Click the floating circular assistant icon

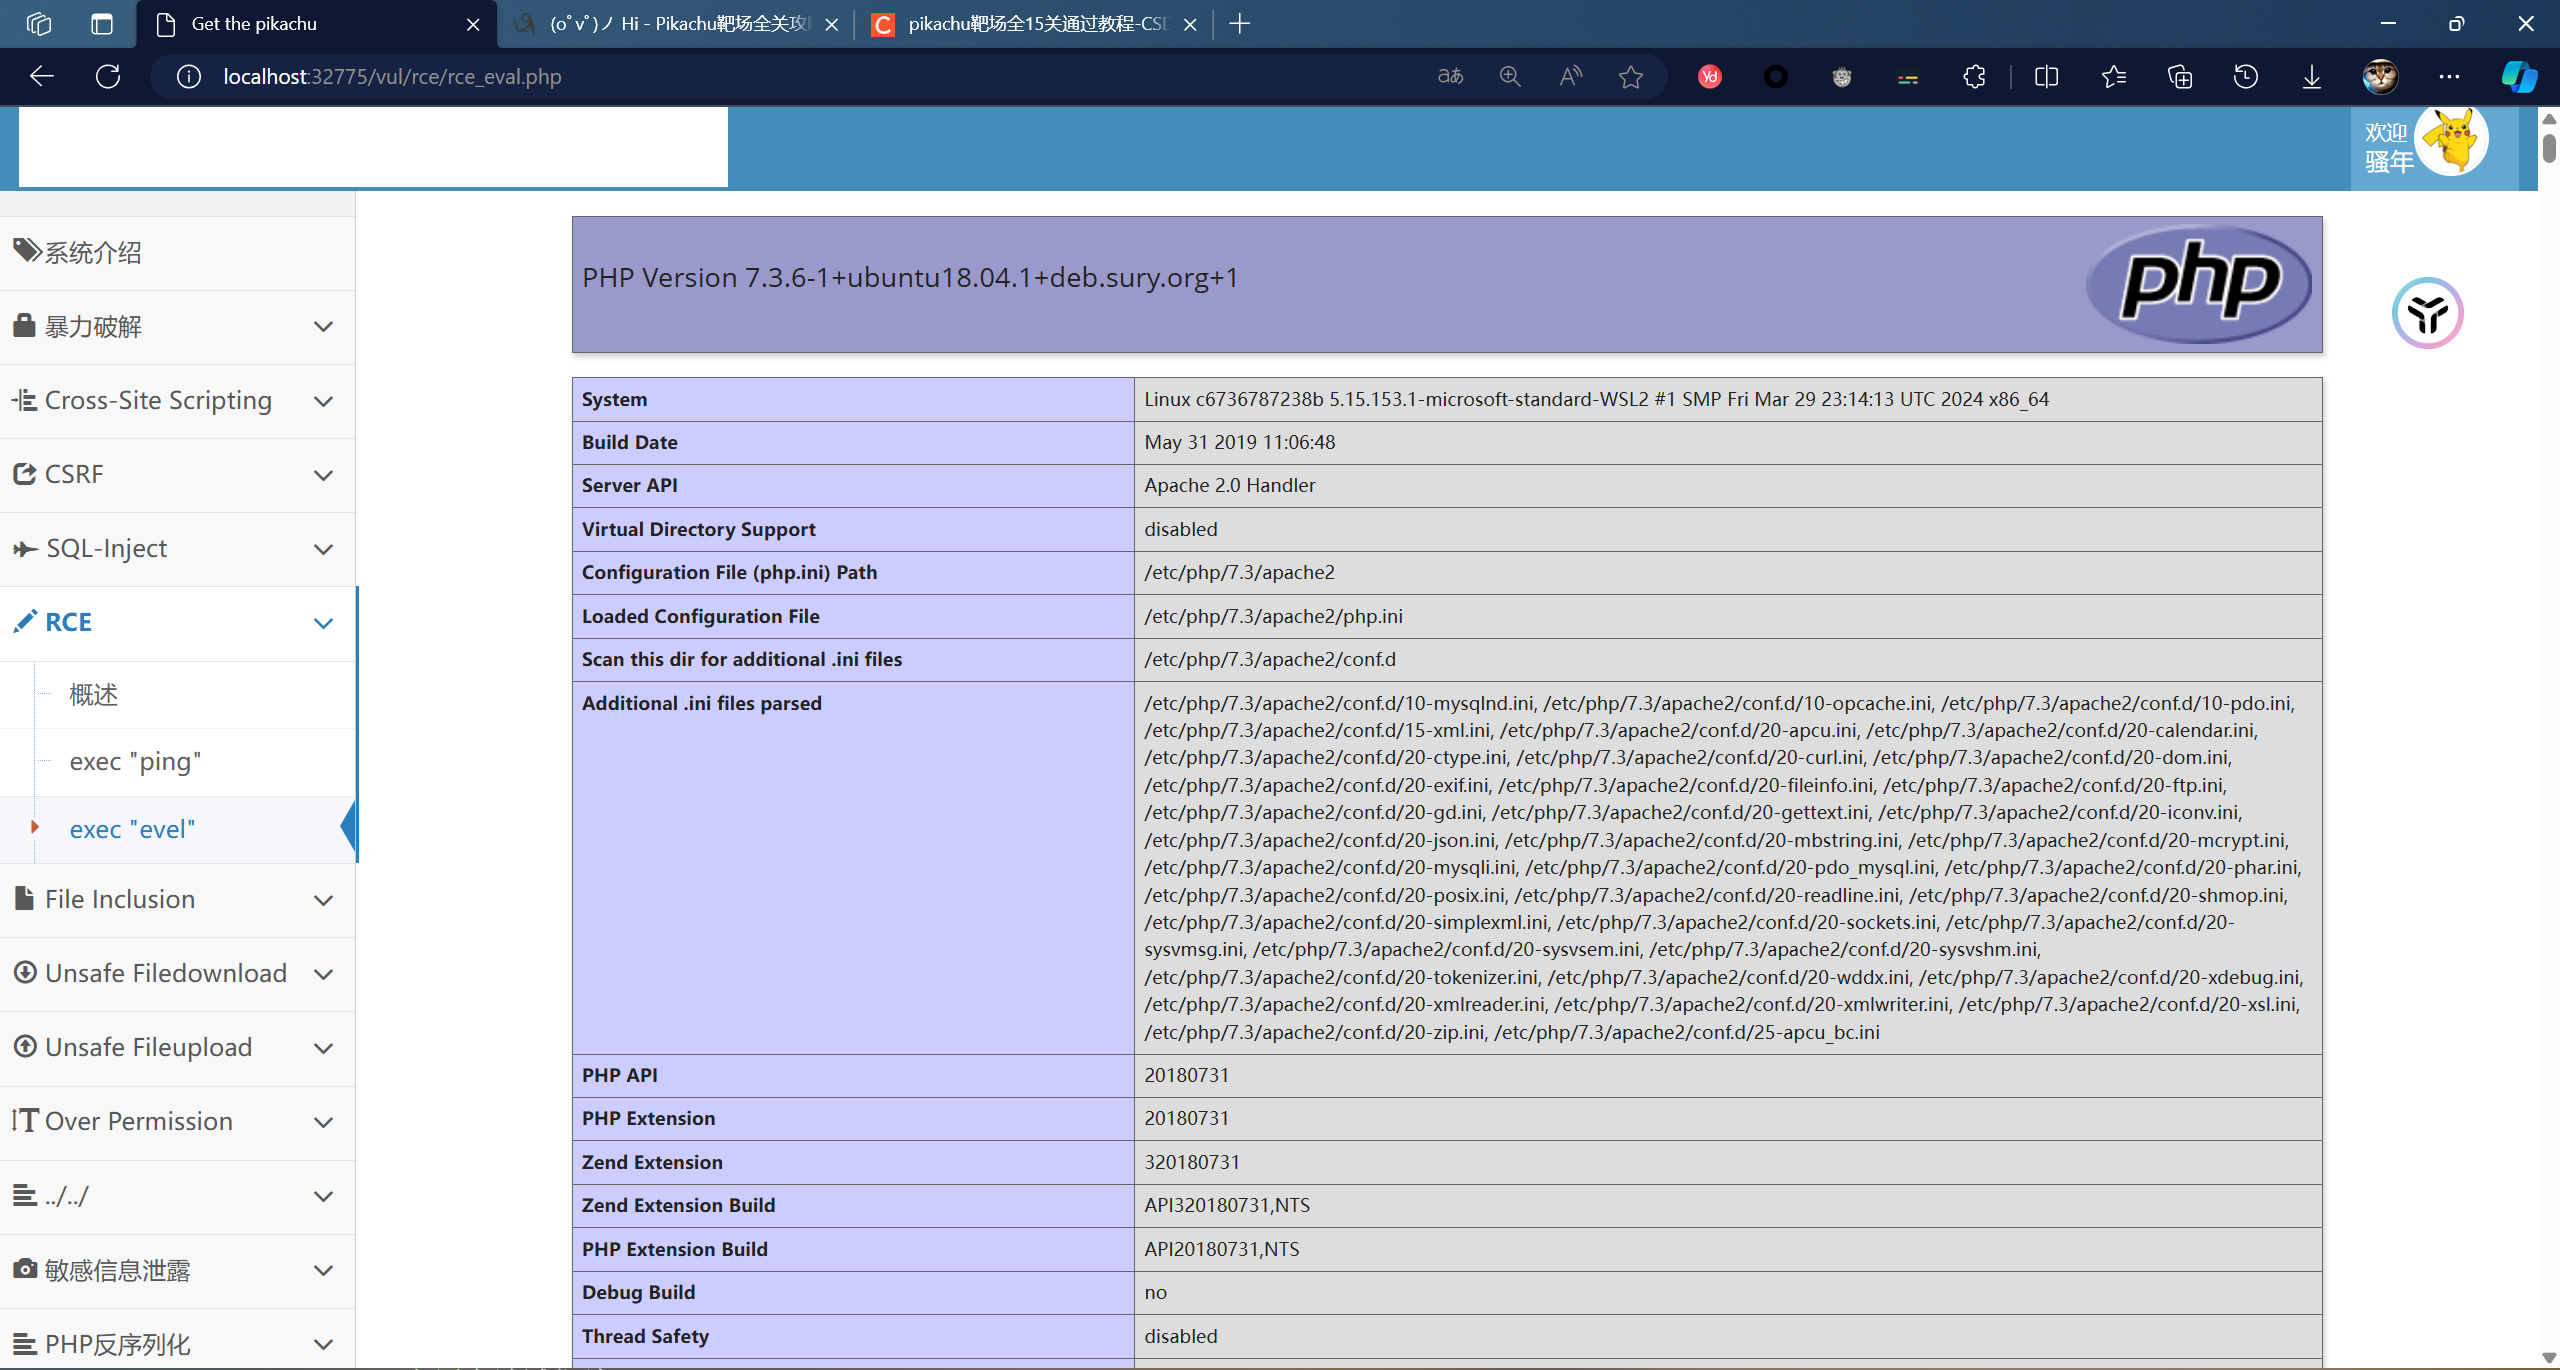coord(2427,313)
